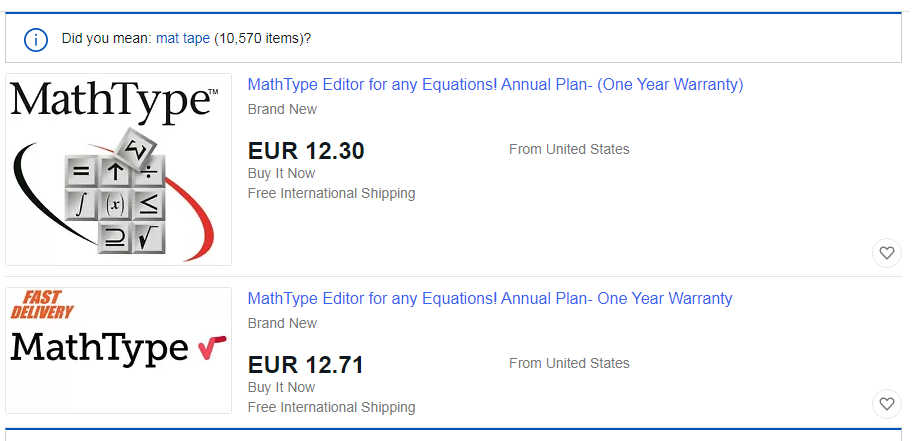Click the EUR 12.71 price

coord(306,365)
